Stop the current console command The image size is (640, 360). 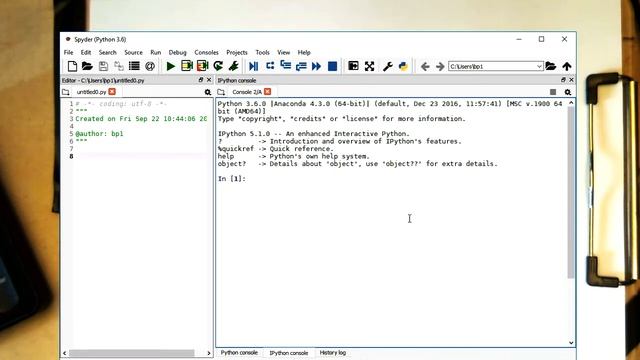(x=553, y=92)
